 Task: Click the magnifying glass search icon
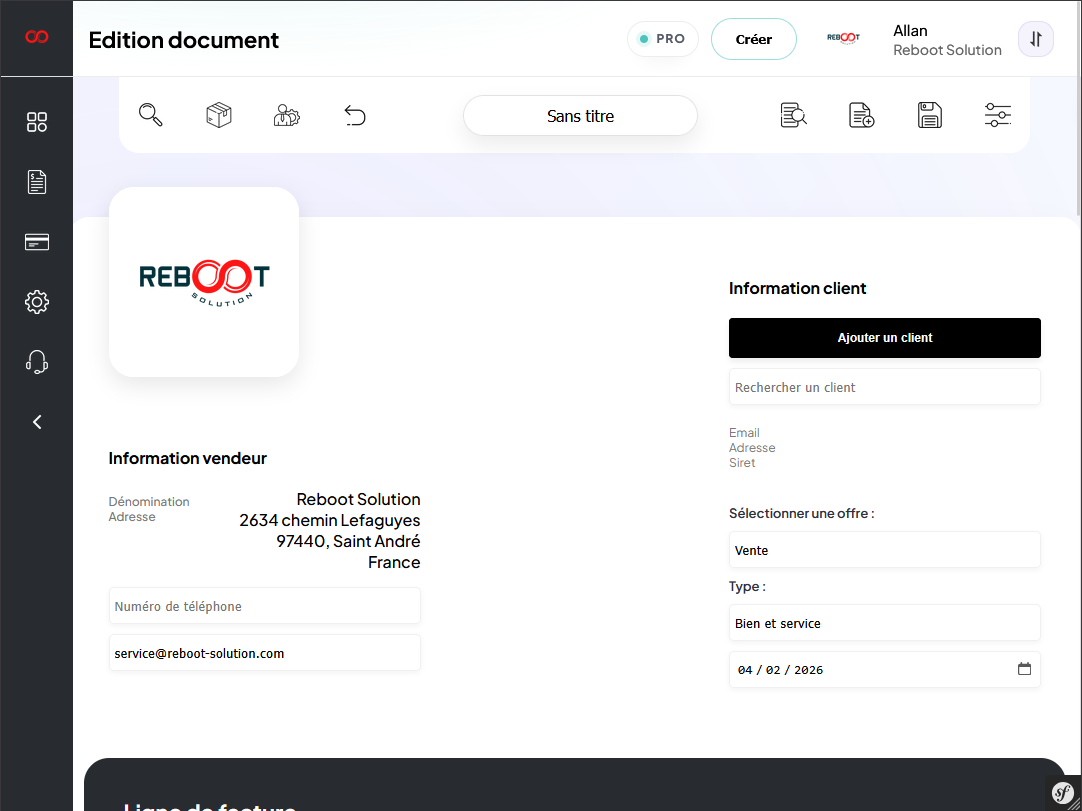(151, 115)
